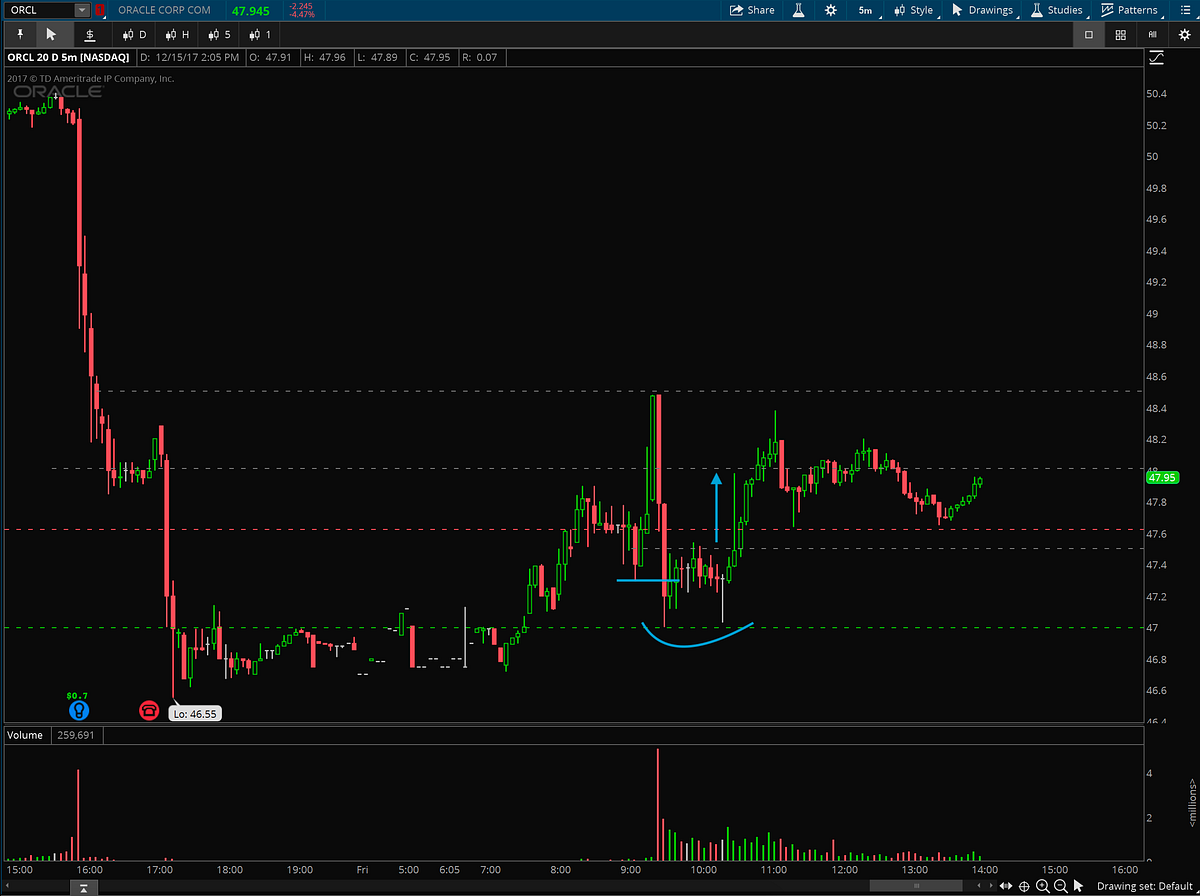Open the grid layout chooser icon

(1120, 33)
